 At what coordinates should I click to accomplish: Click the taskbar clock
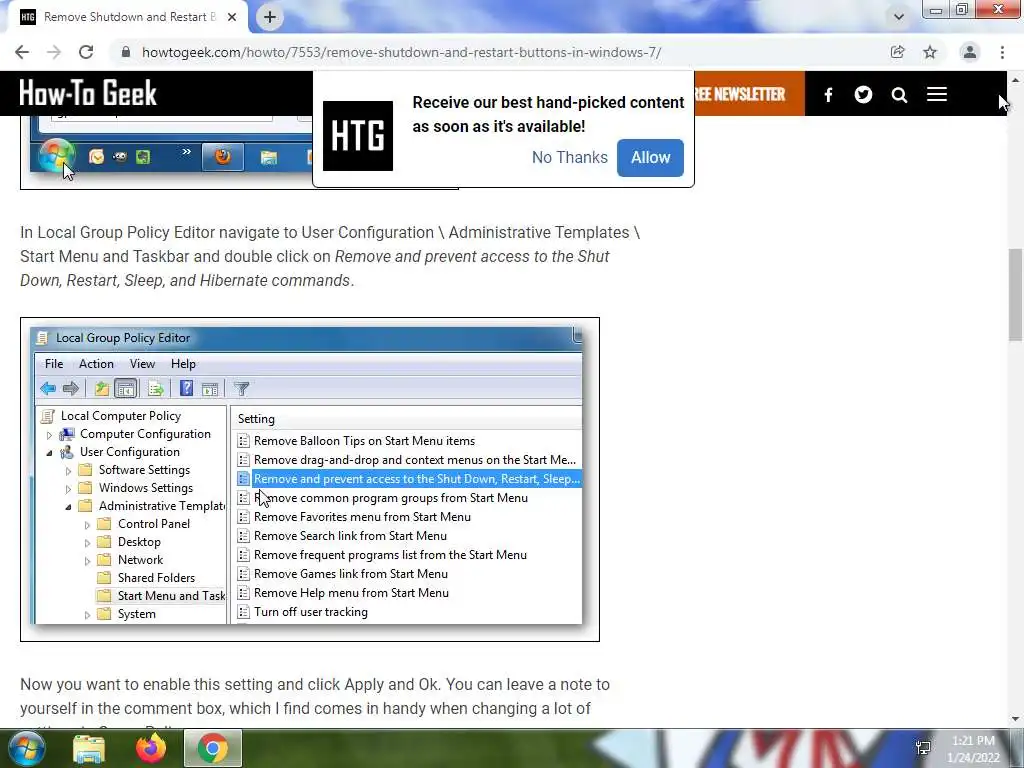[x=974, y=749]
